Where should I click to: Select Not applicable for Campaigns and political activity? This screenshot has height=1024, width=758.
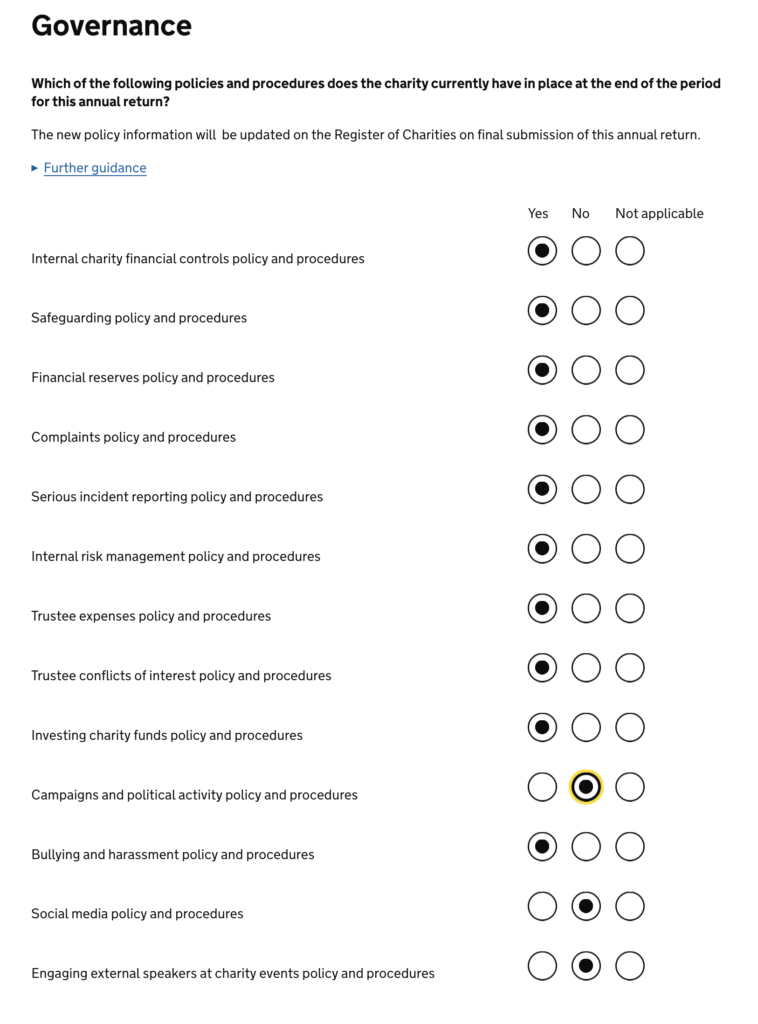click(x=630, y=787)
